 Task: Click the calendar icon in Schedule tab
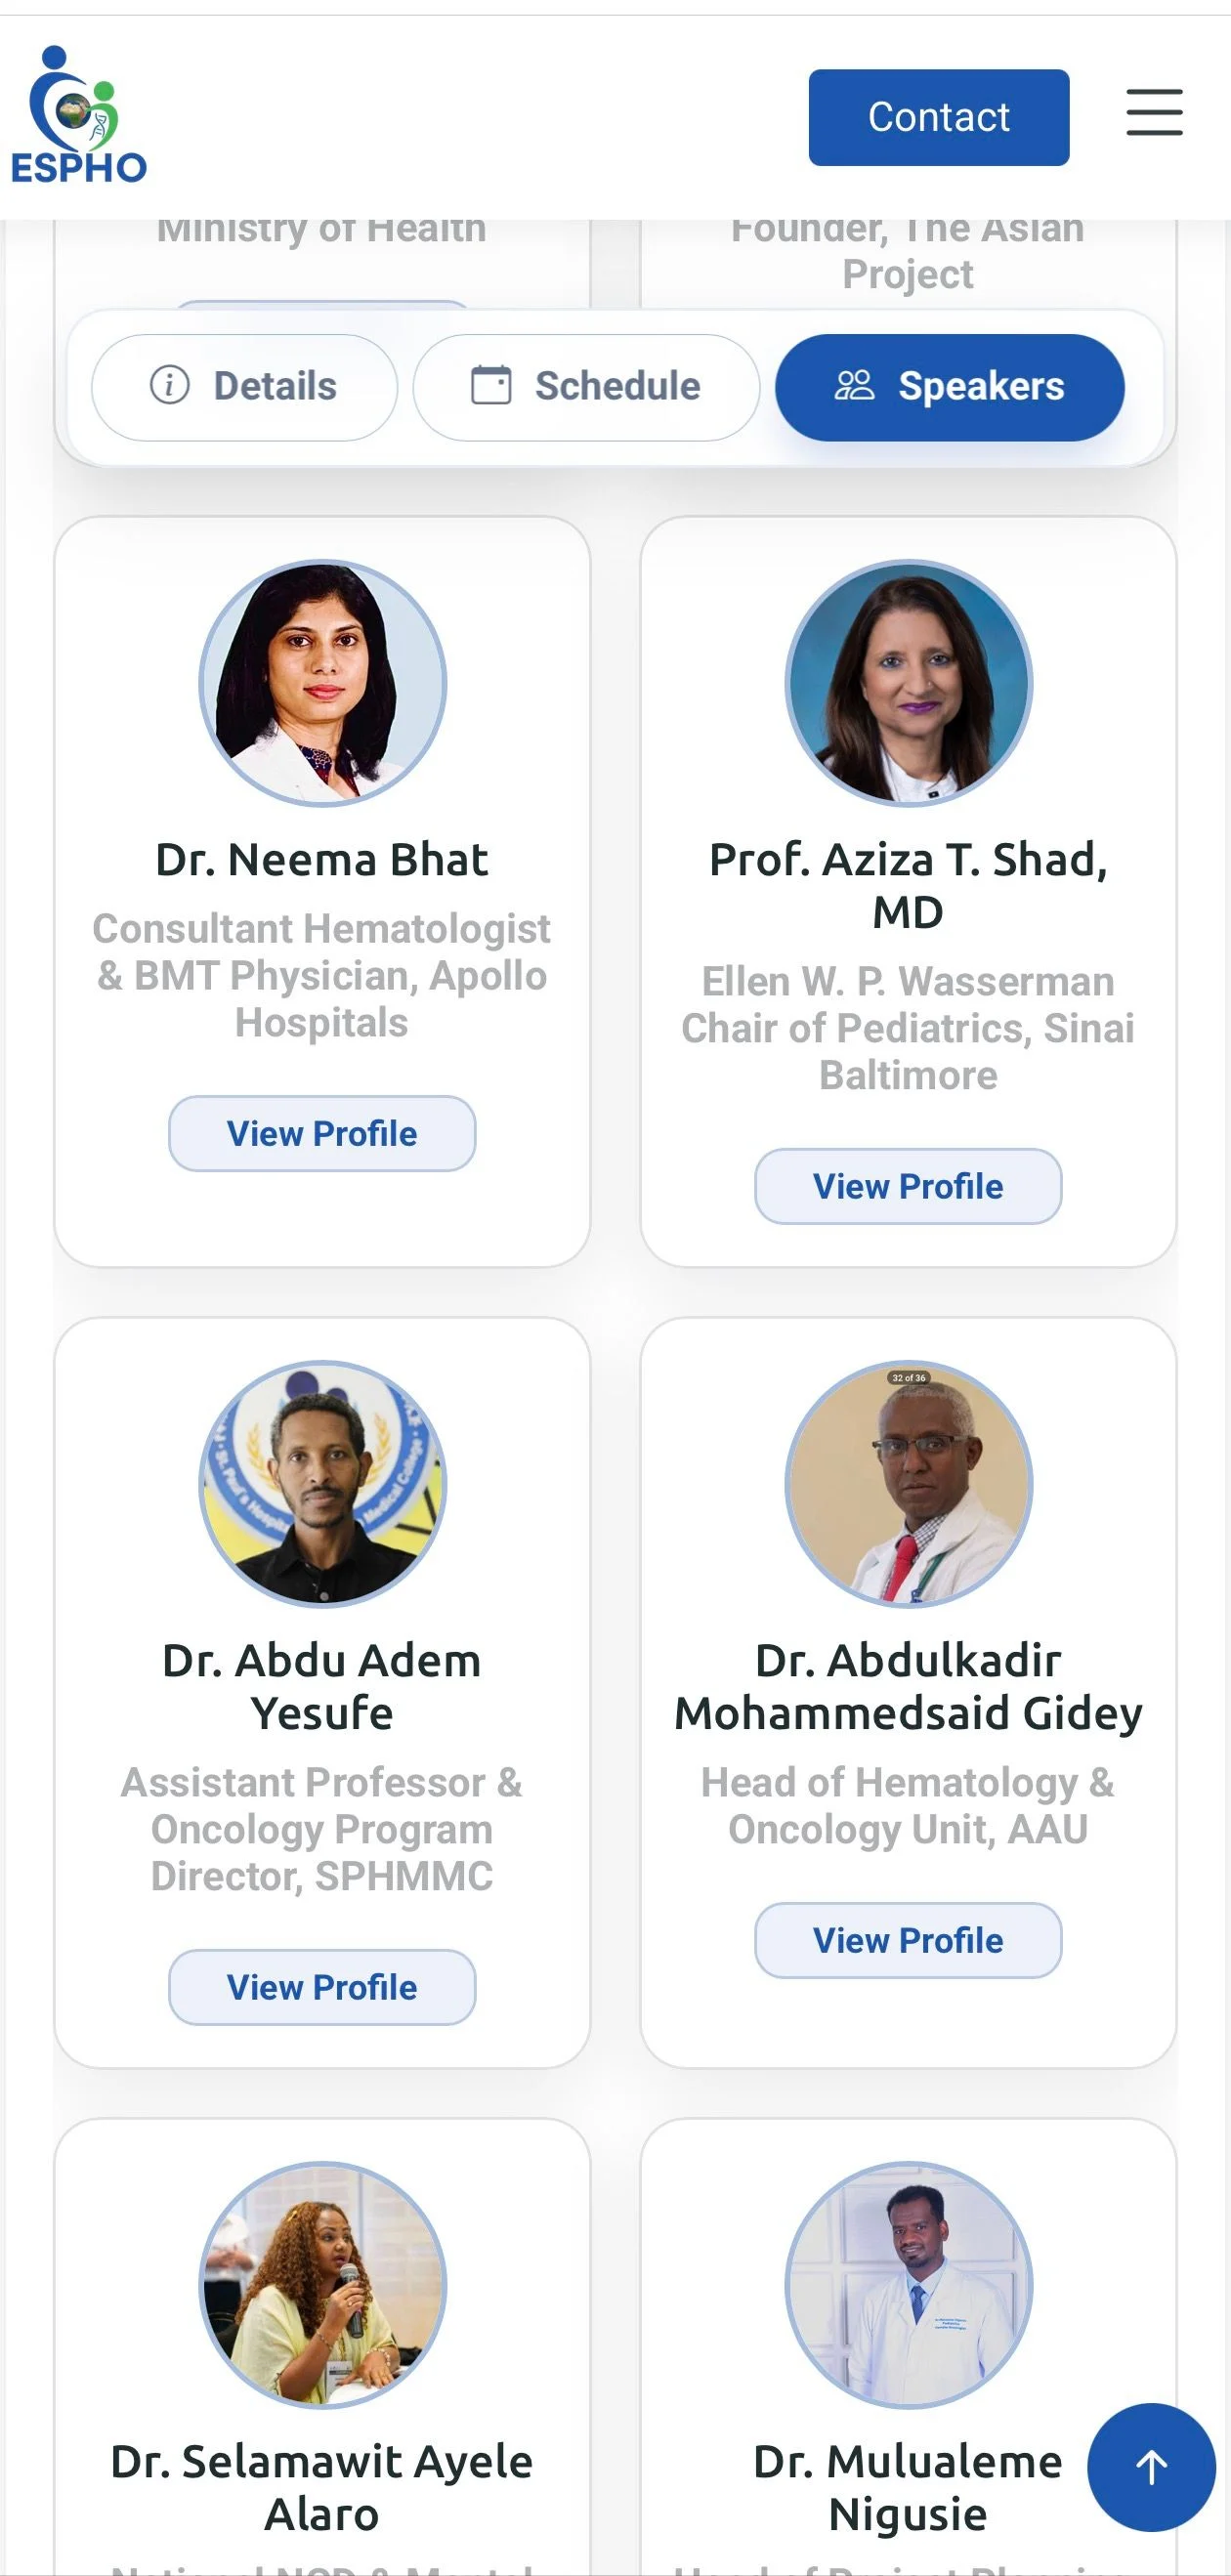click(490, 385)
